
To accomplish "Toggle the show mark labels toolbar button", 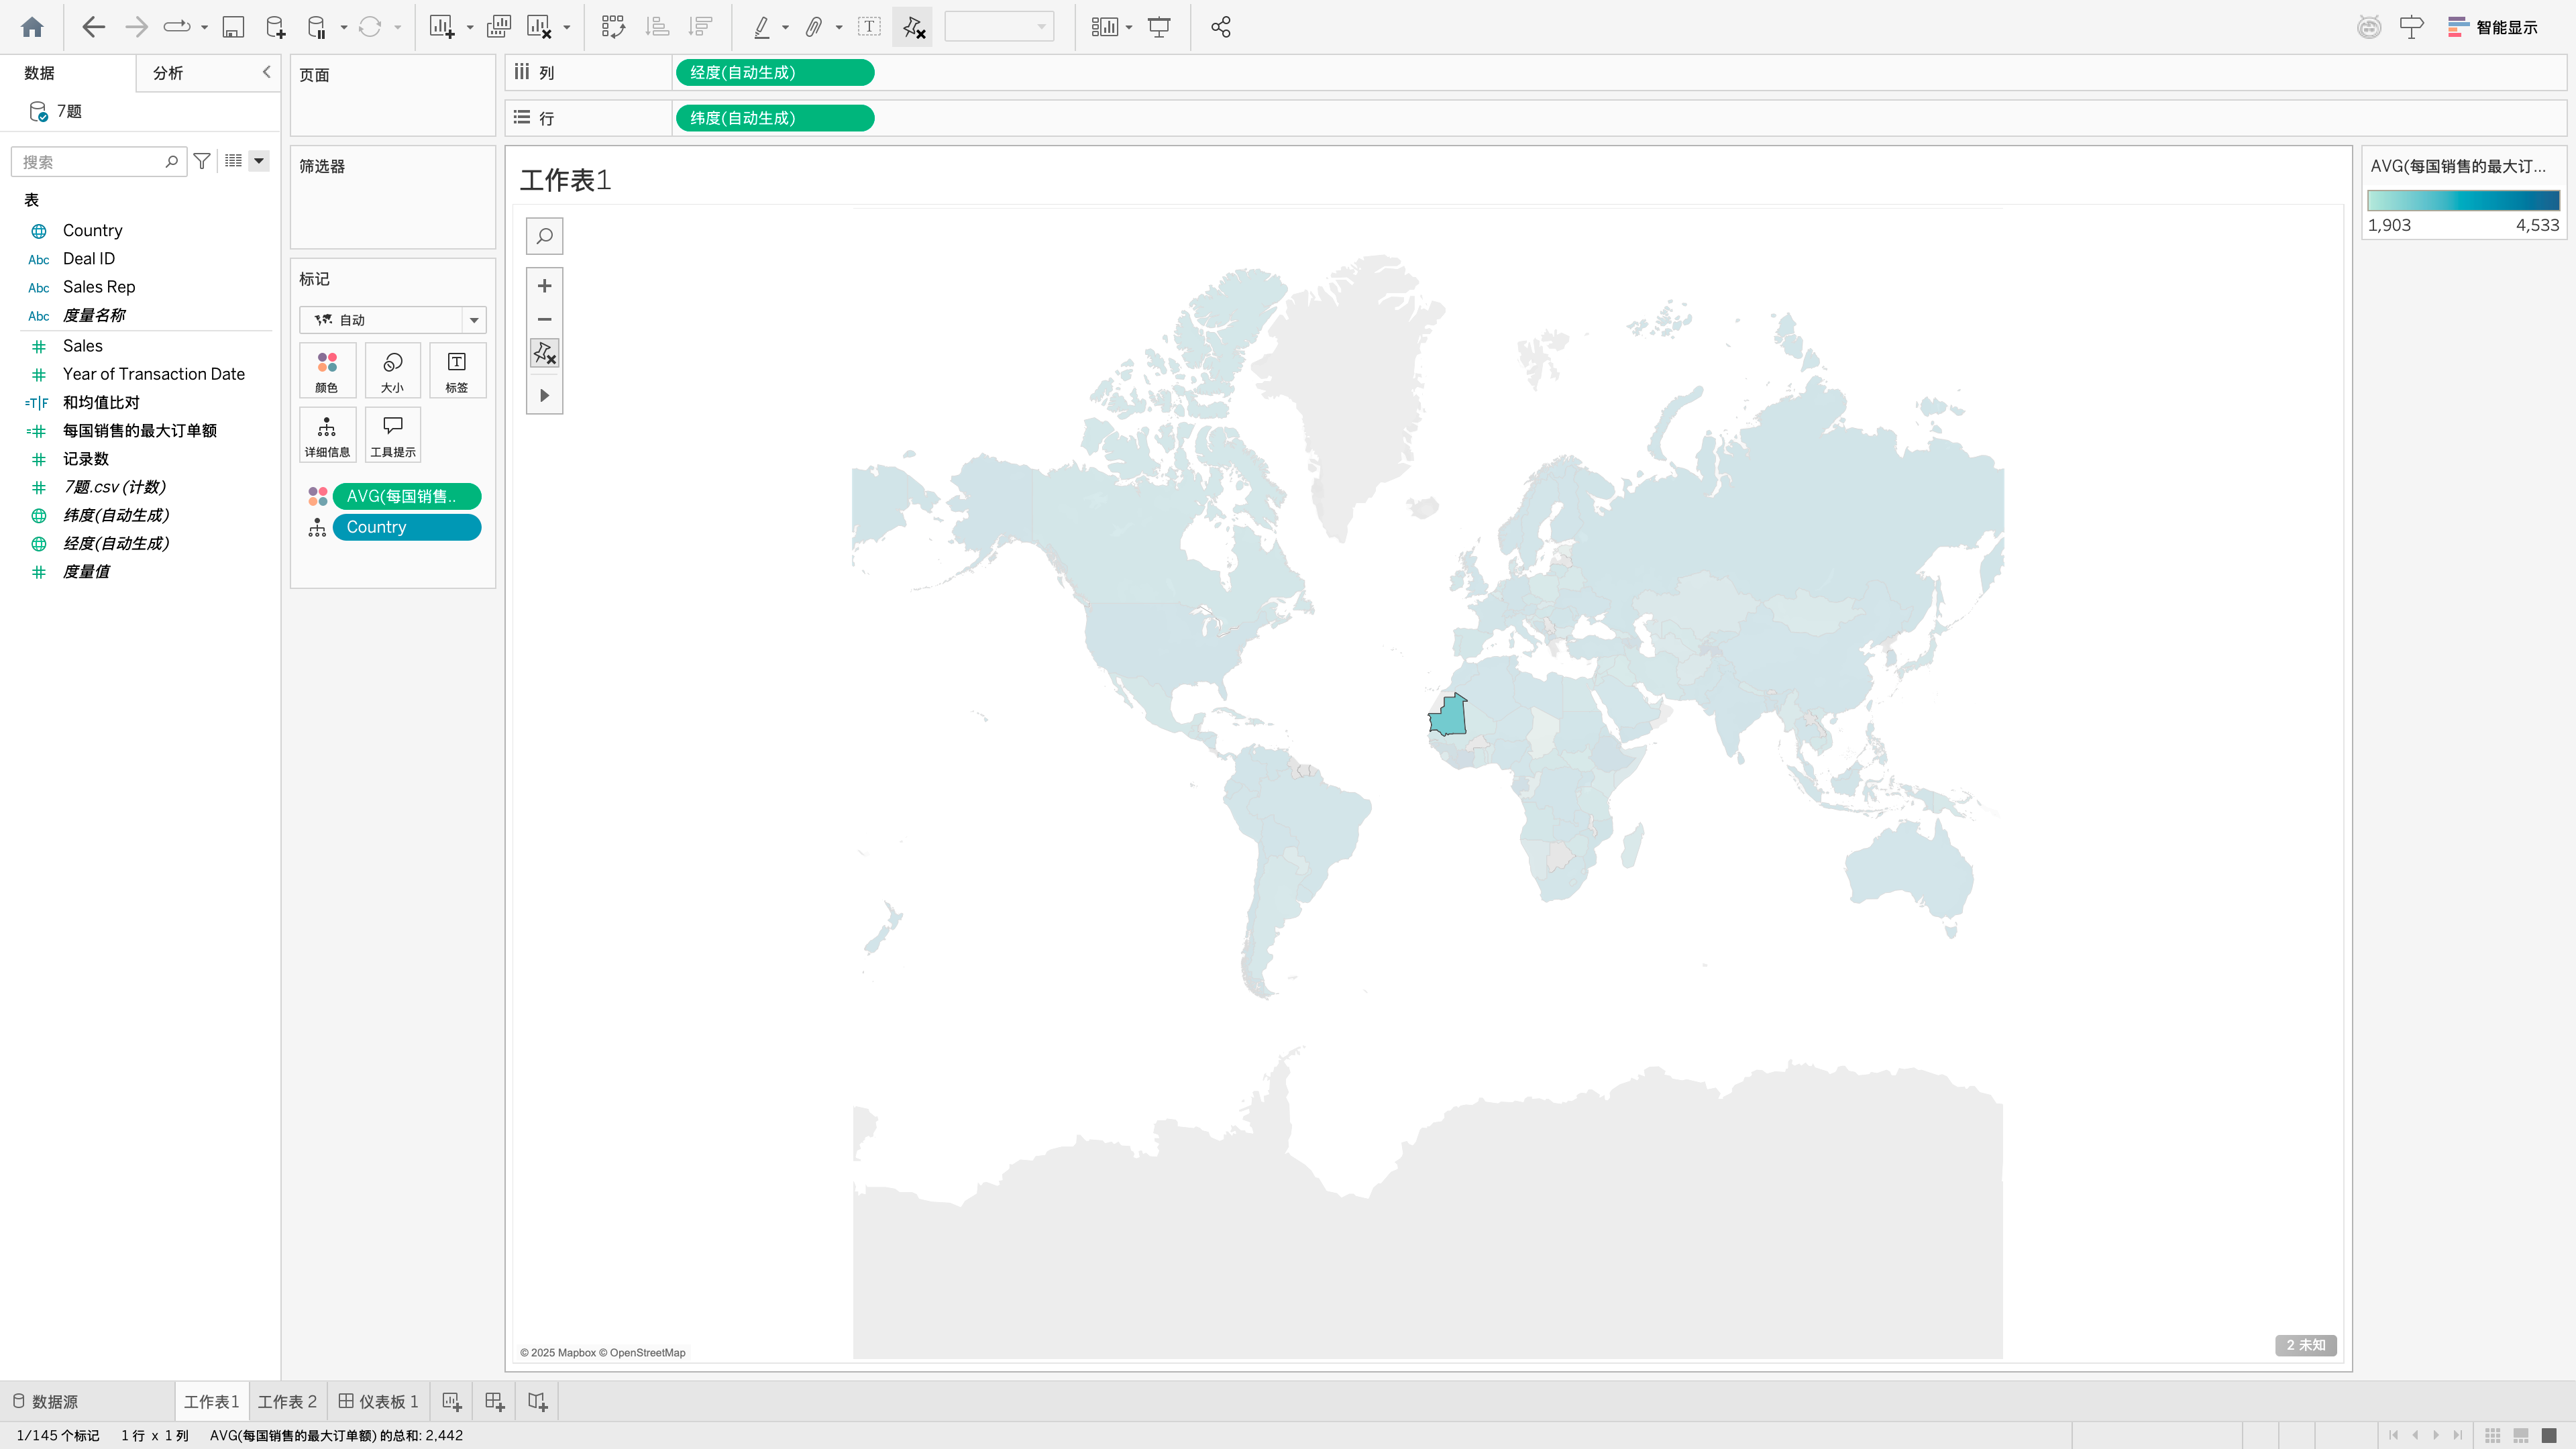I will coord(869,27).
